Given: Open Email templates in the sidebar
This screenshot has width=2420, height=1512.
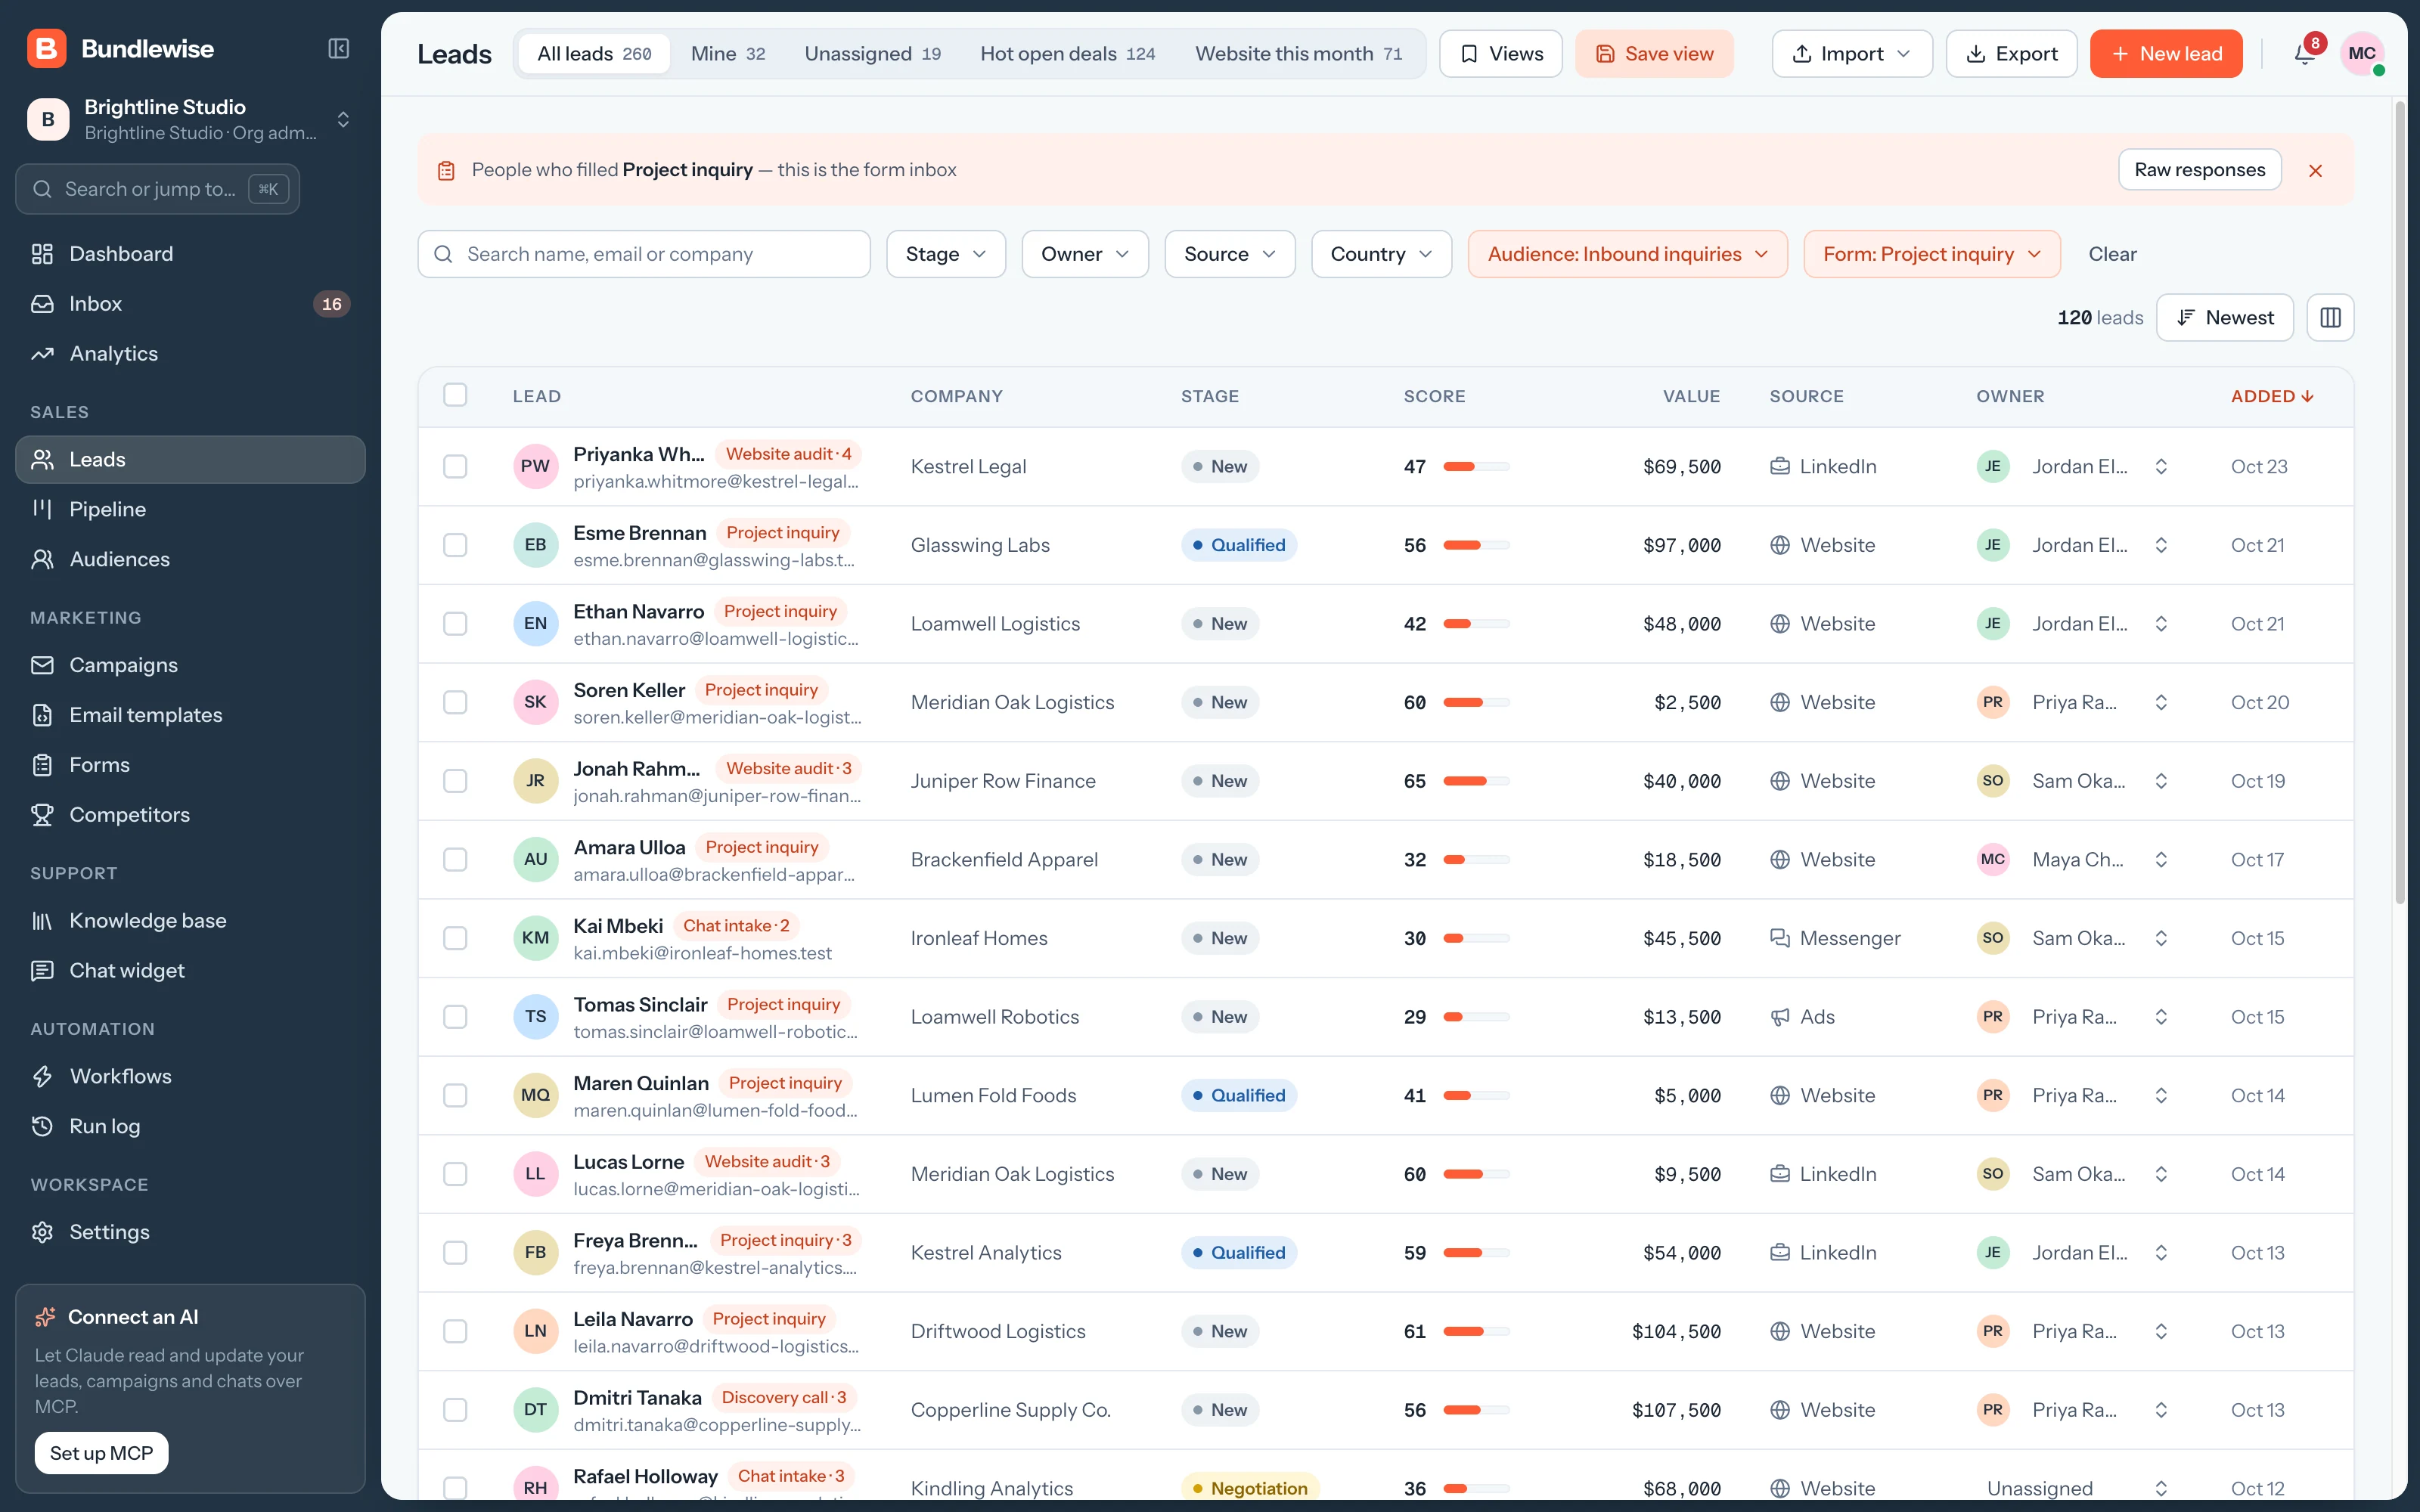Looking at the screenshot, I should click(x=190, y=715).
